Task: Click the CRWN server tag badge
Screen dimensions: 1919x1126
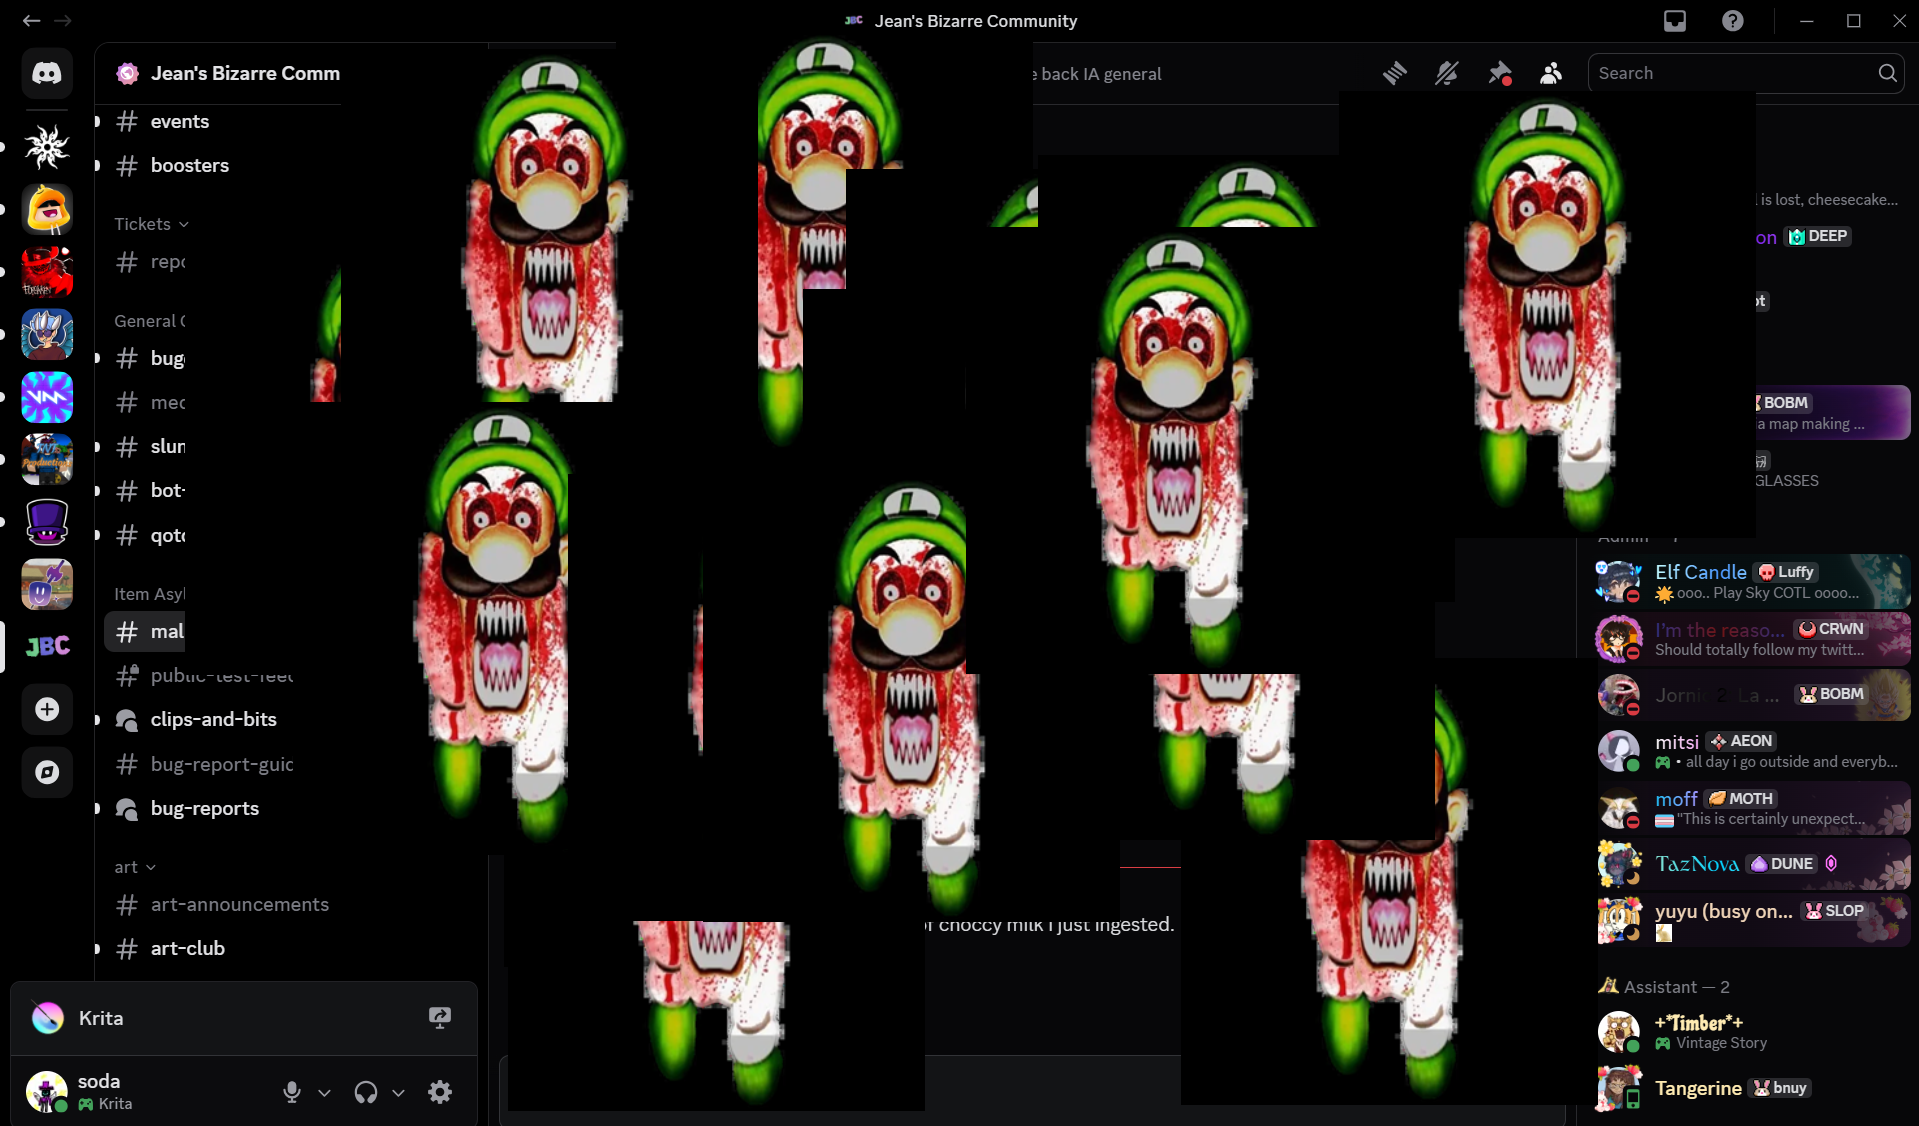Action: click(1831, 629)
